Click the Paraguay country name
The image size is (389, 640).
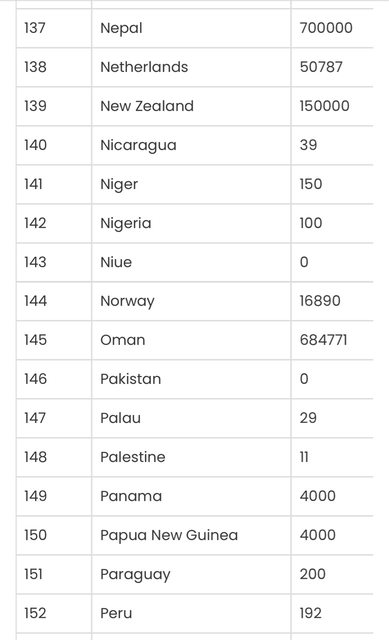click(135, 575)
